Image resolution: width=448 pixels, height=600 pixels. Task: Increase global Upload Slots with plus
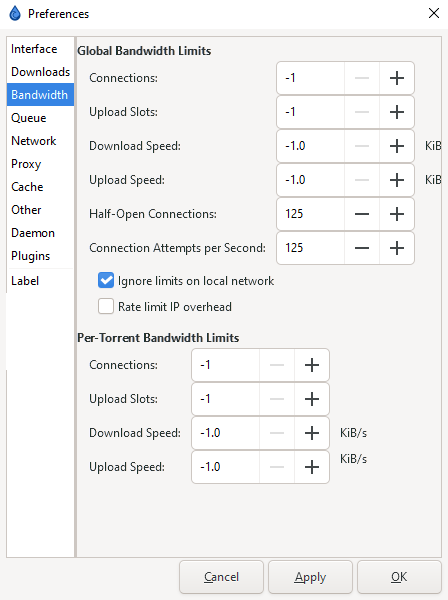tap(397, 112)
